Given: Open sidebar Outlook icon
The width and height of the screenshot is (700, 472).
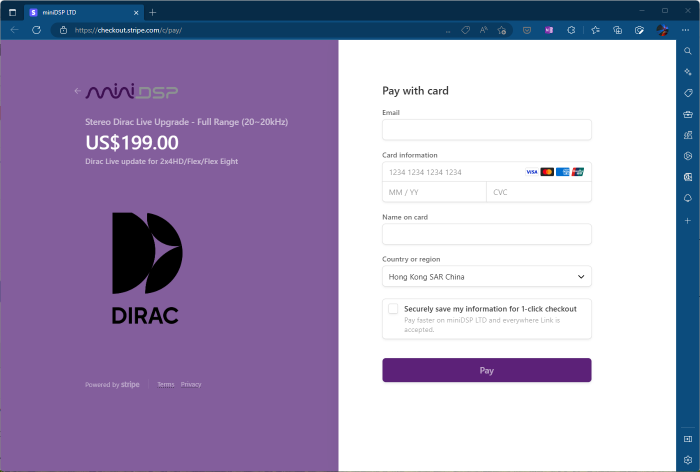Looking at the screenshot, I should 688,177.
